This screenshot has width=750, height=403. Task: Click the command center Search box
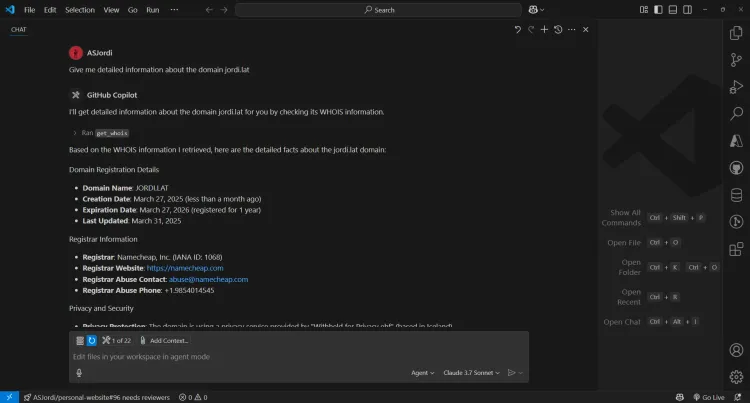pos(378,10)
